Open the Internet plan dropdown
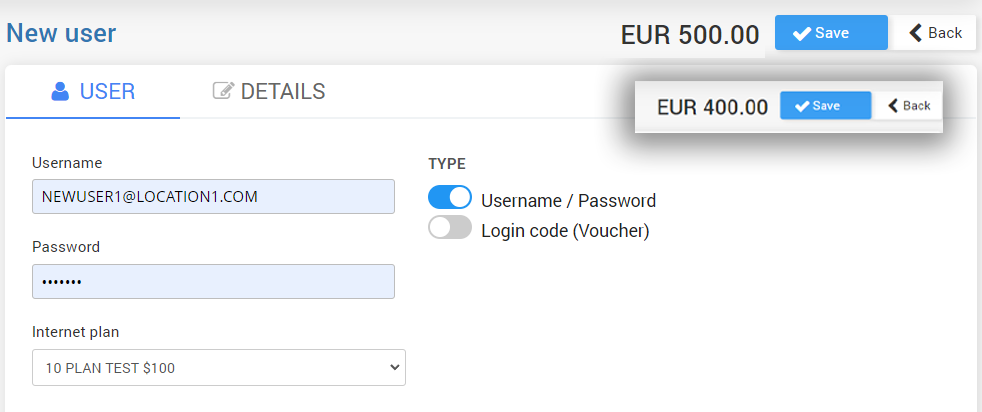 coord(218,368)
